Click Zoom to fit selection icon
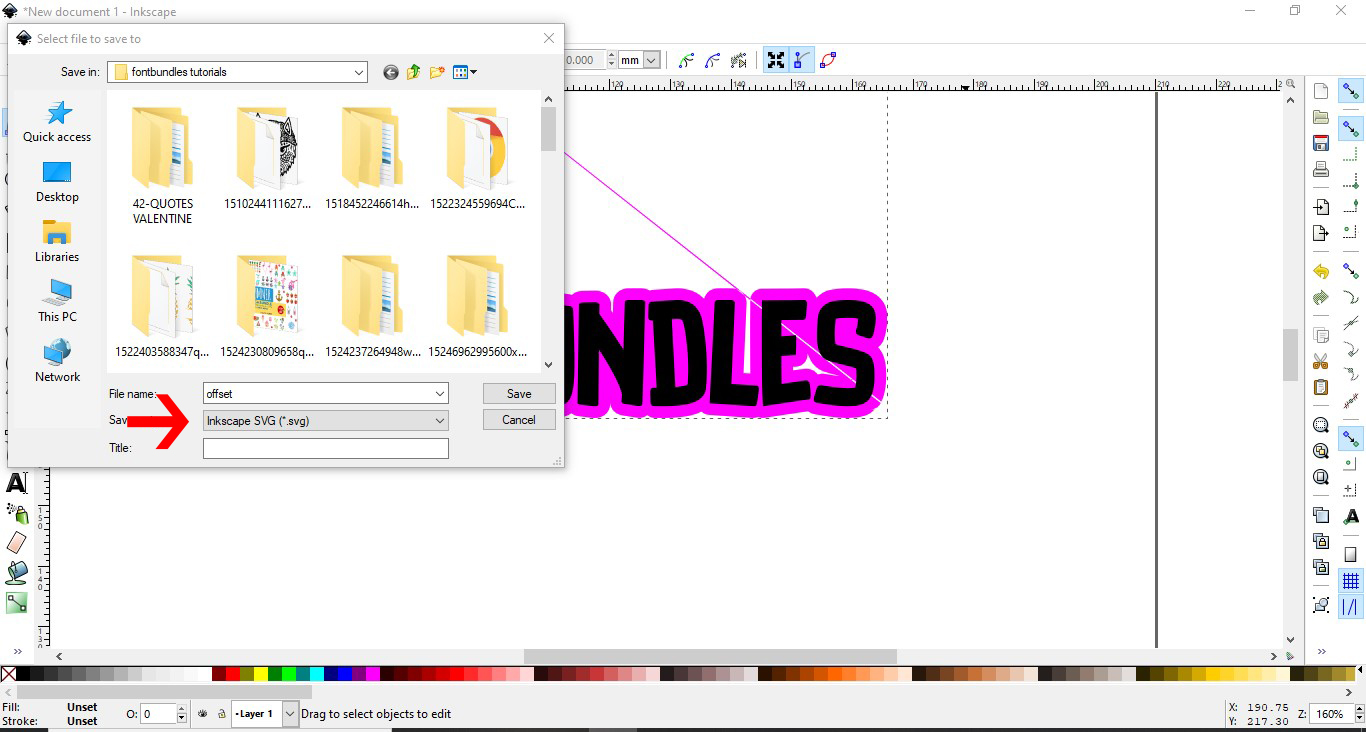This screenshot has width=1366, height=732. (1321, 425)
